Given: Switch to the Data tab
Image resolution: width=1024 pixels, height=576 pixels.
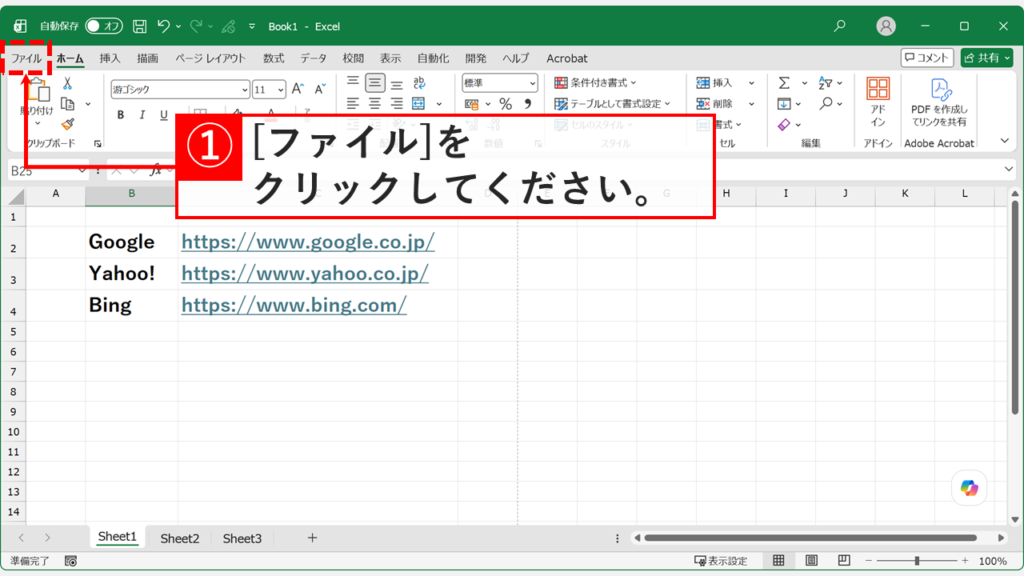Looking at the screenshot, I should tap(313, 58).
